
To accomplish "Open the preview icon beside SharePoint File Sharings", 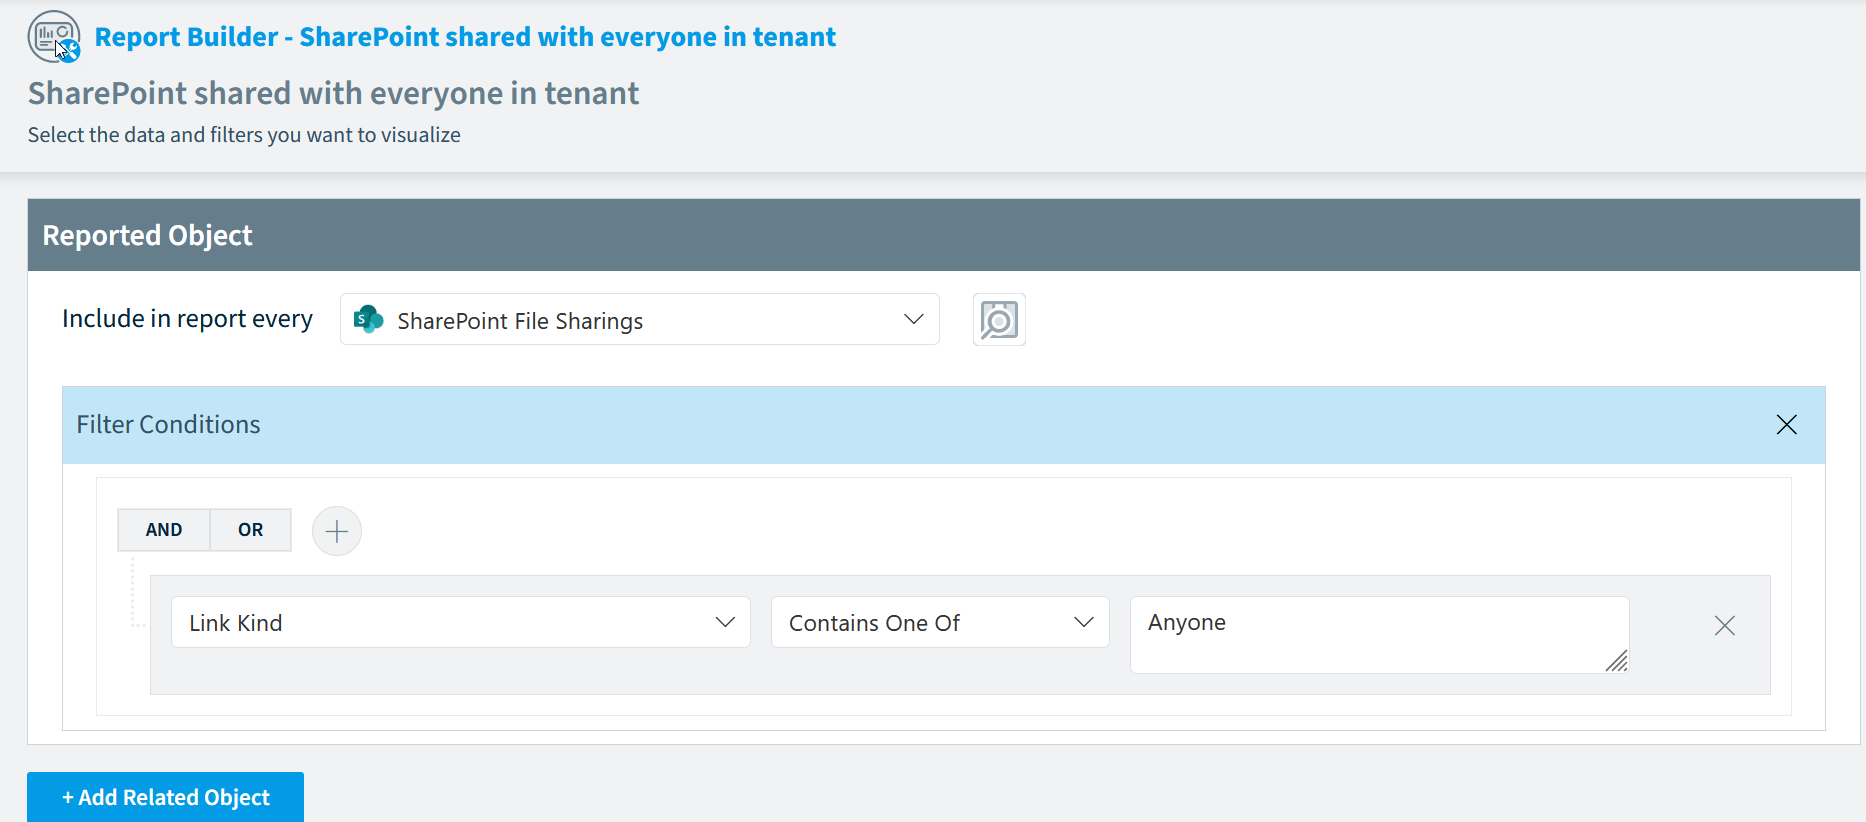I will click(x=999, y=320).
